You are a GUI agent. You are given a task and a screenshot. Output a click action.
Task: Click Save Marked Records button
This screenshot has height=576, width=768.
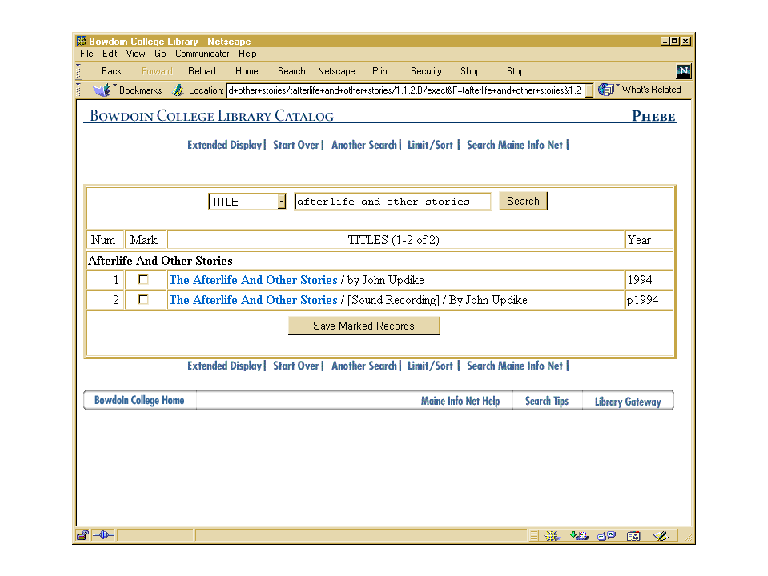[x=363, y=326]
